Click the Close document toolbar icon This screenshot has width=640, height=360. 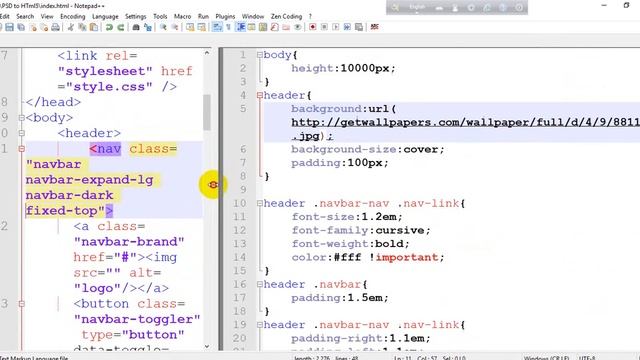click(33, 27)
